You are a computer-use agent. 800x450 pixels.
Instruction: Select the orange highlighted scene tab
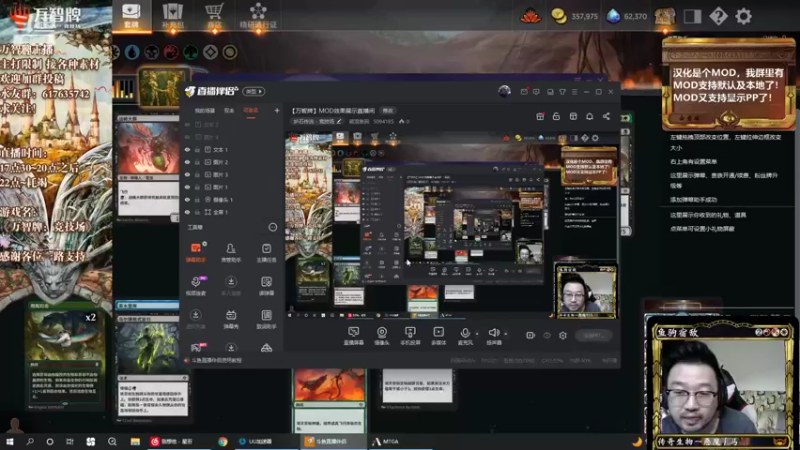point(251,110)
